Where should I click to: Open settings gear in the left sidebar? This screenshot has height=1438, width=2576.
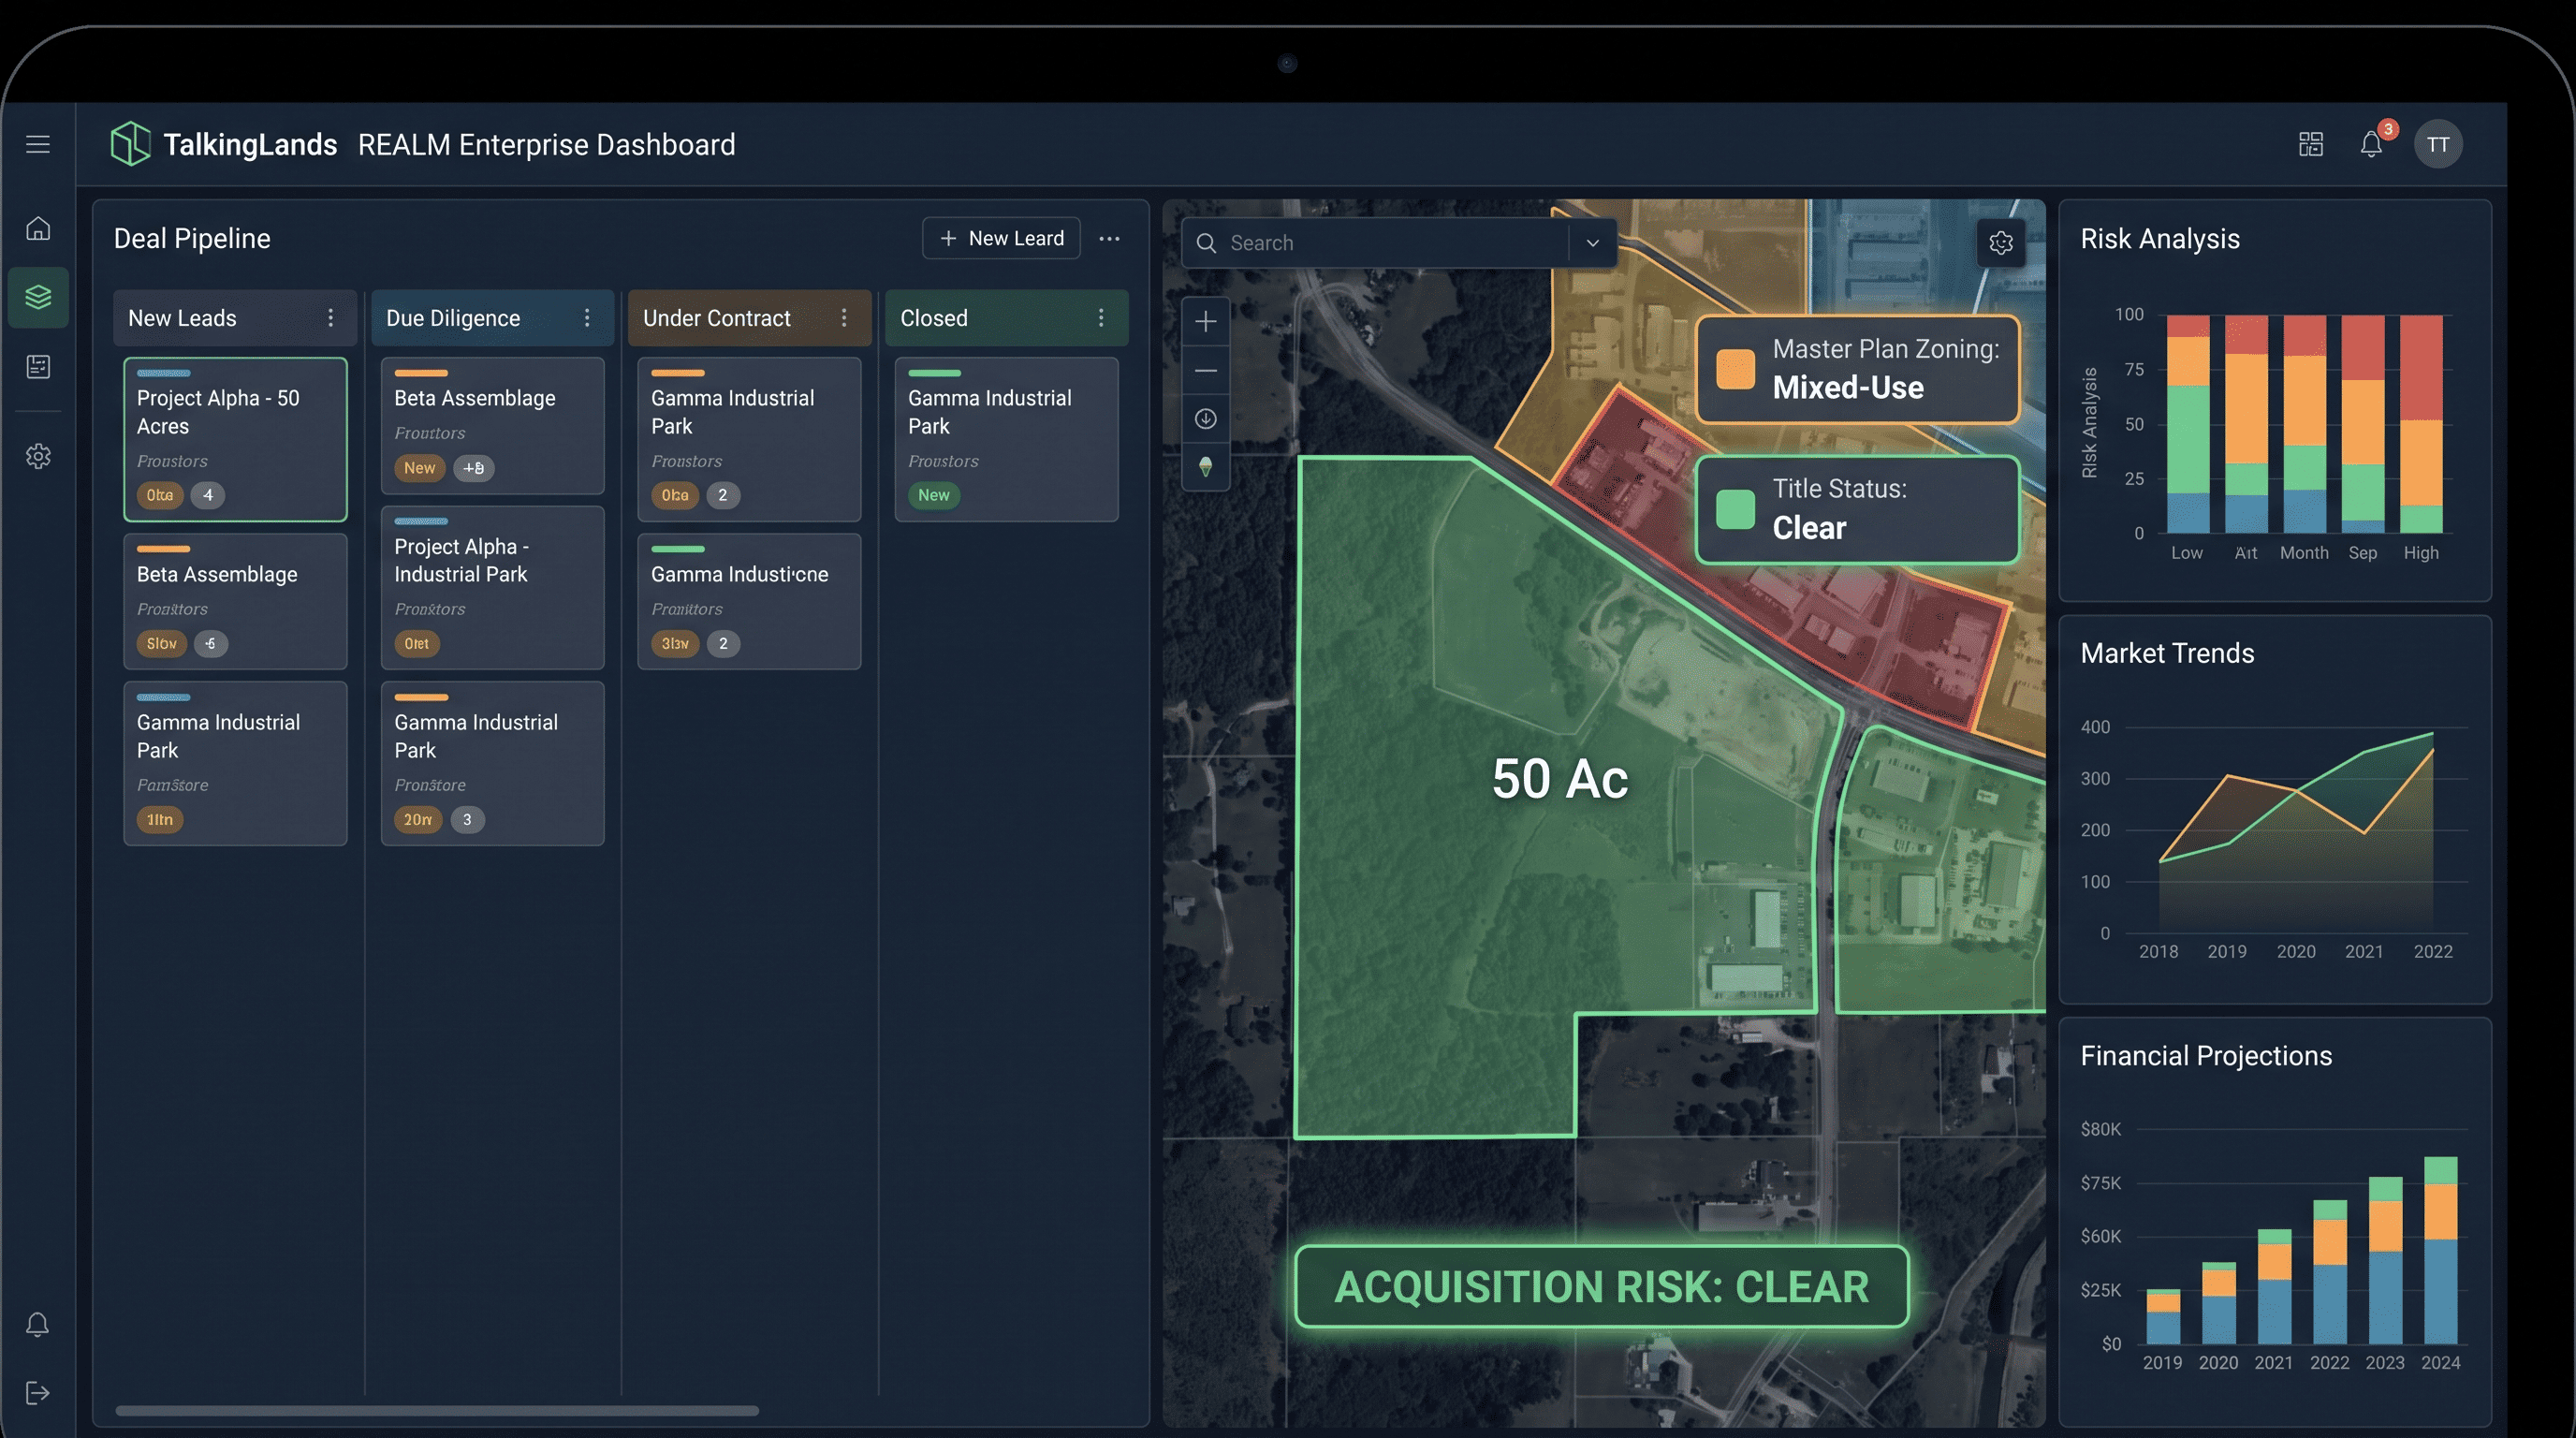(x=38, y=456)
